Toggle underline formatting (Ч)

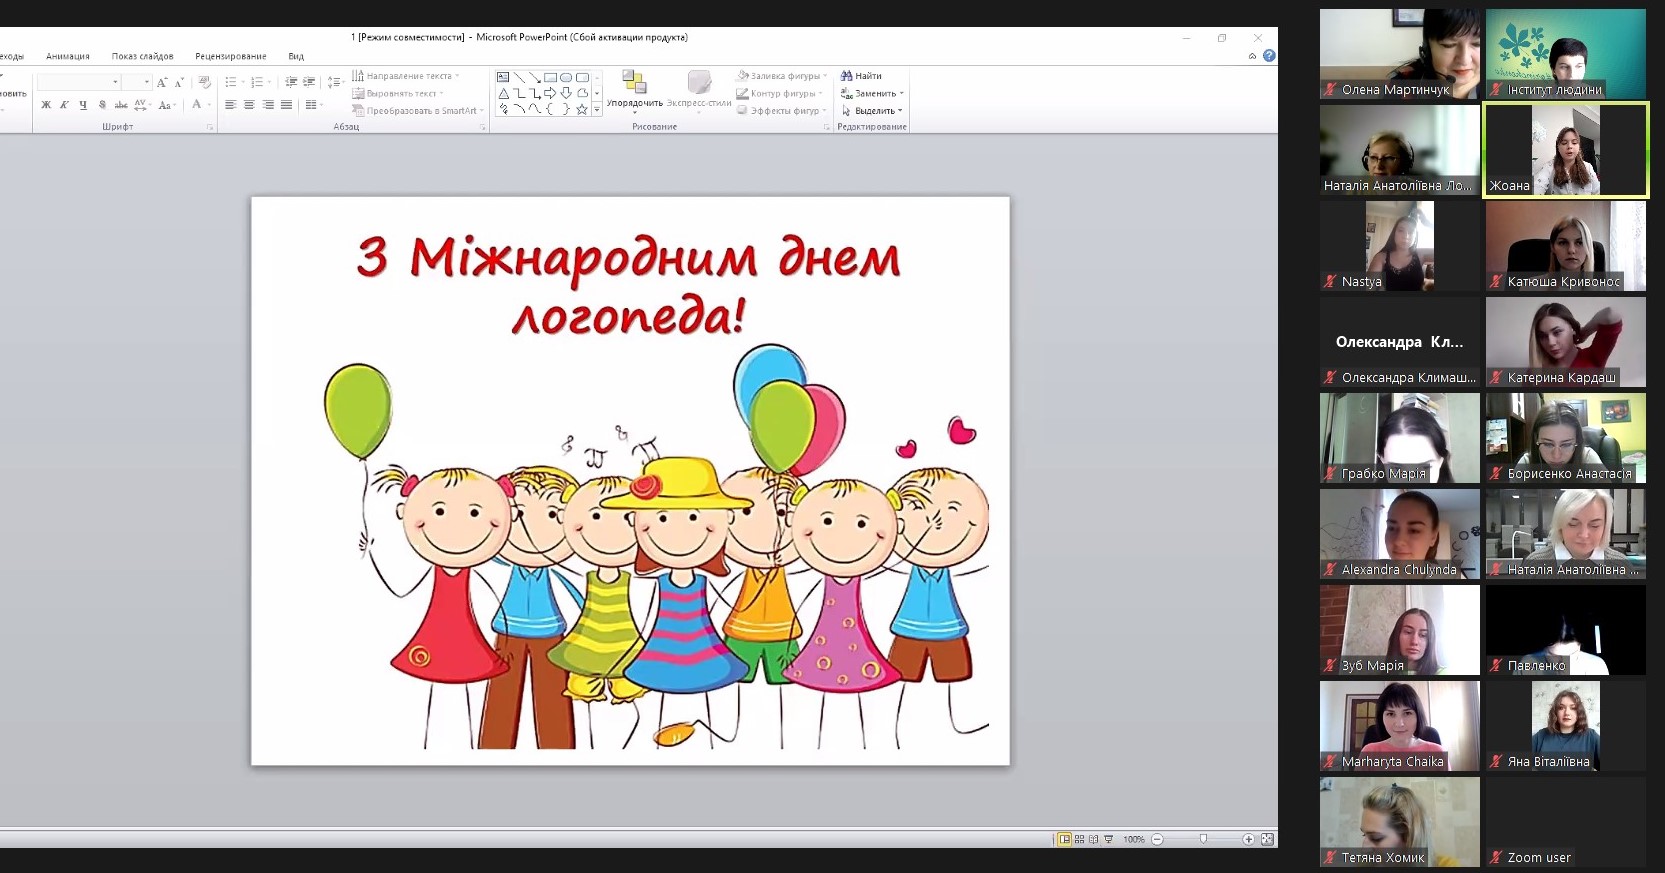pyautogui.click(x=83, y=105)
